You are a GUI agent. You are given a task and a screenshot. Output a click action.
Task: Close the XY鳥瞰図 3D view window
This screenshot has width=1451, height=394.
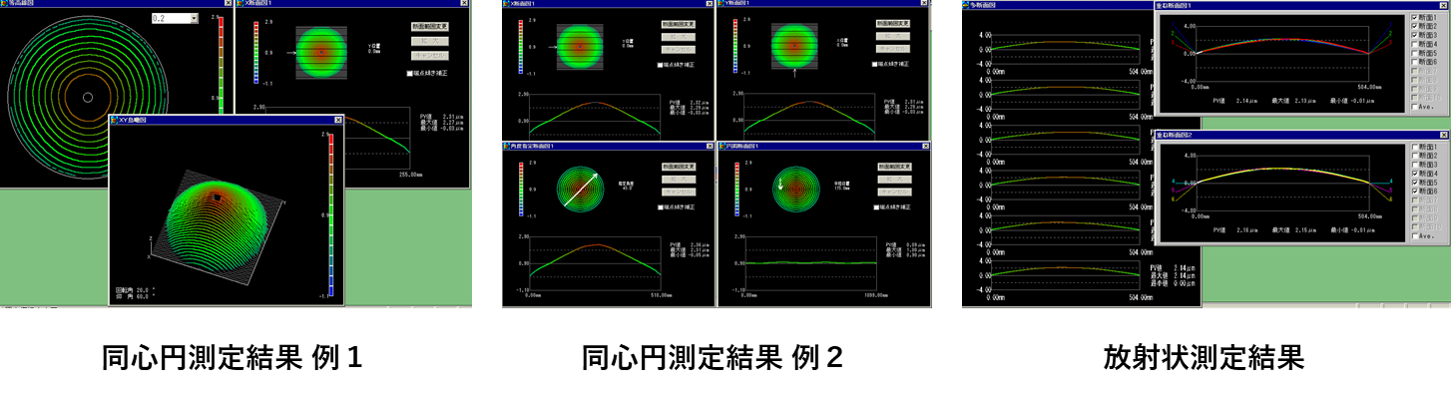(338, 119)
